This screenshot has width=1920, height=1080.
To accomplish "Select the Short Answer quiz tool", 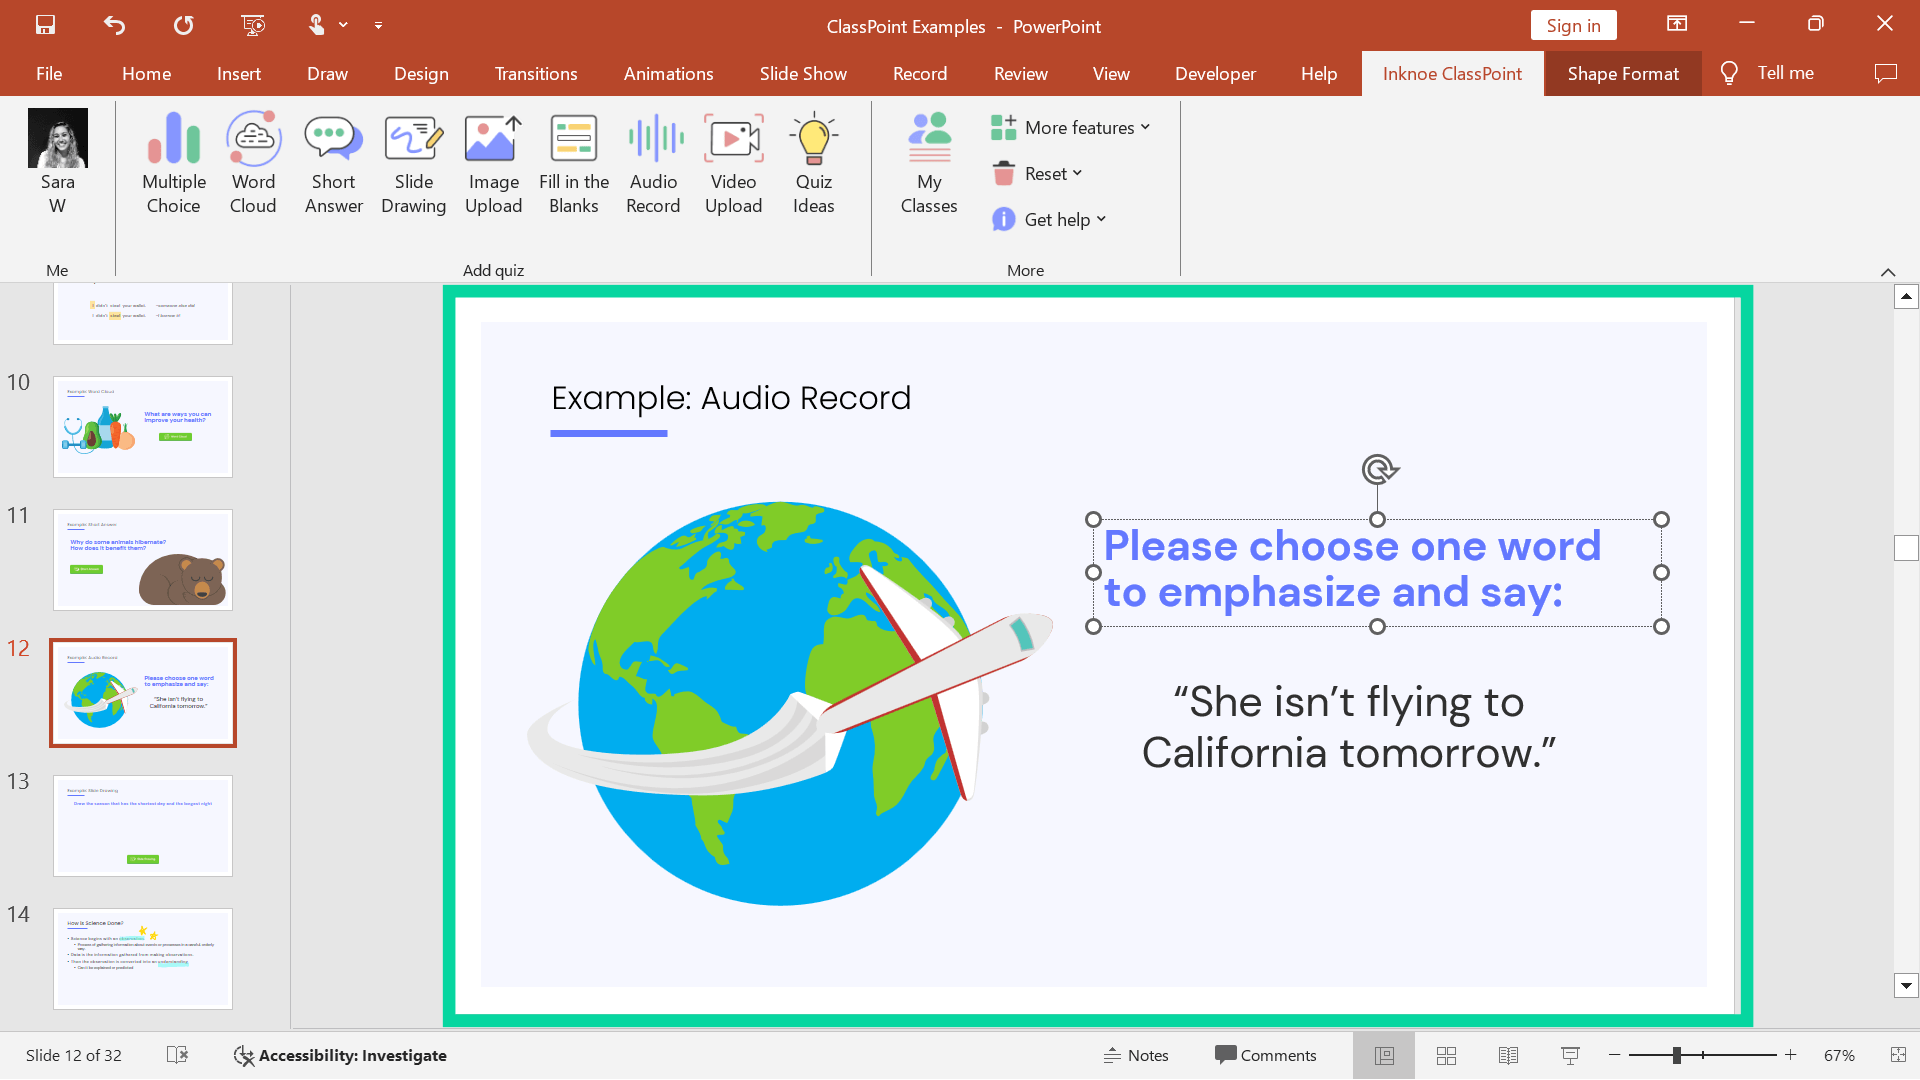I will (334, 160).
